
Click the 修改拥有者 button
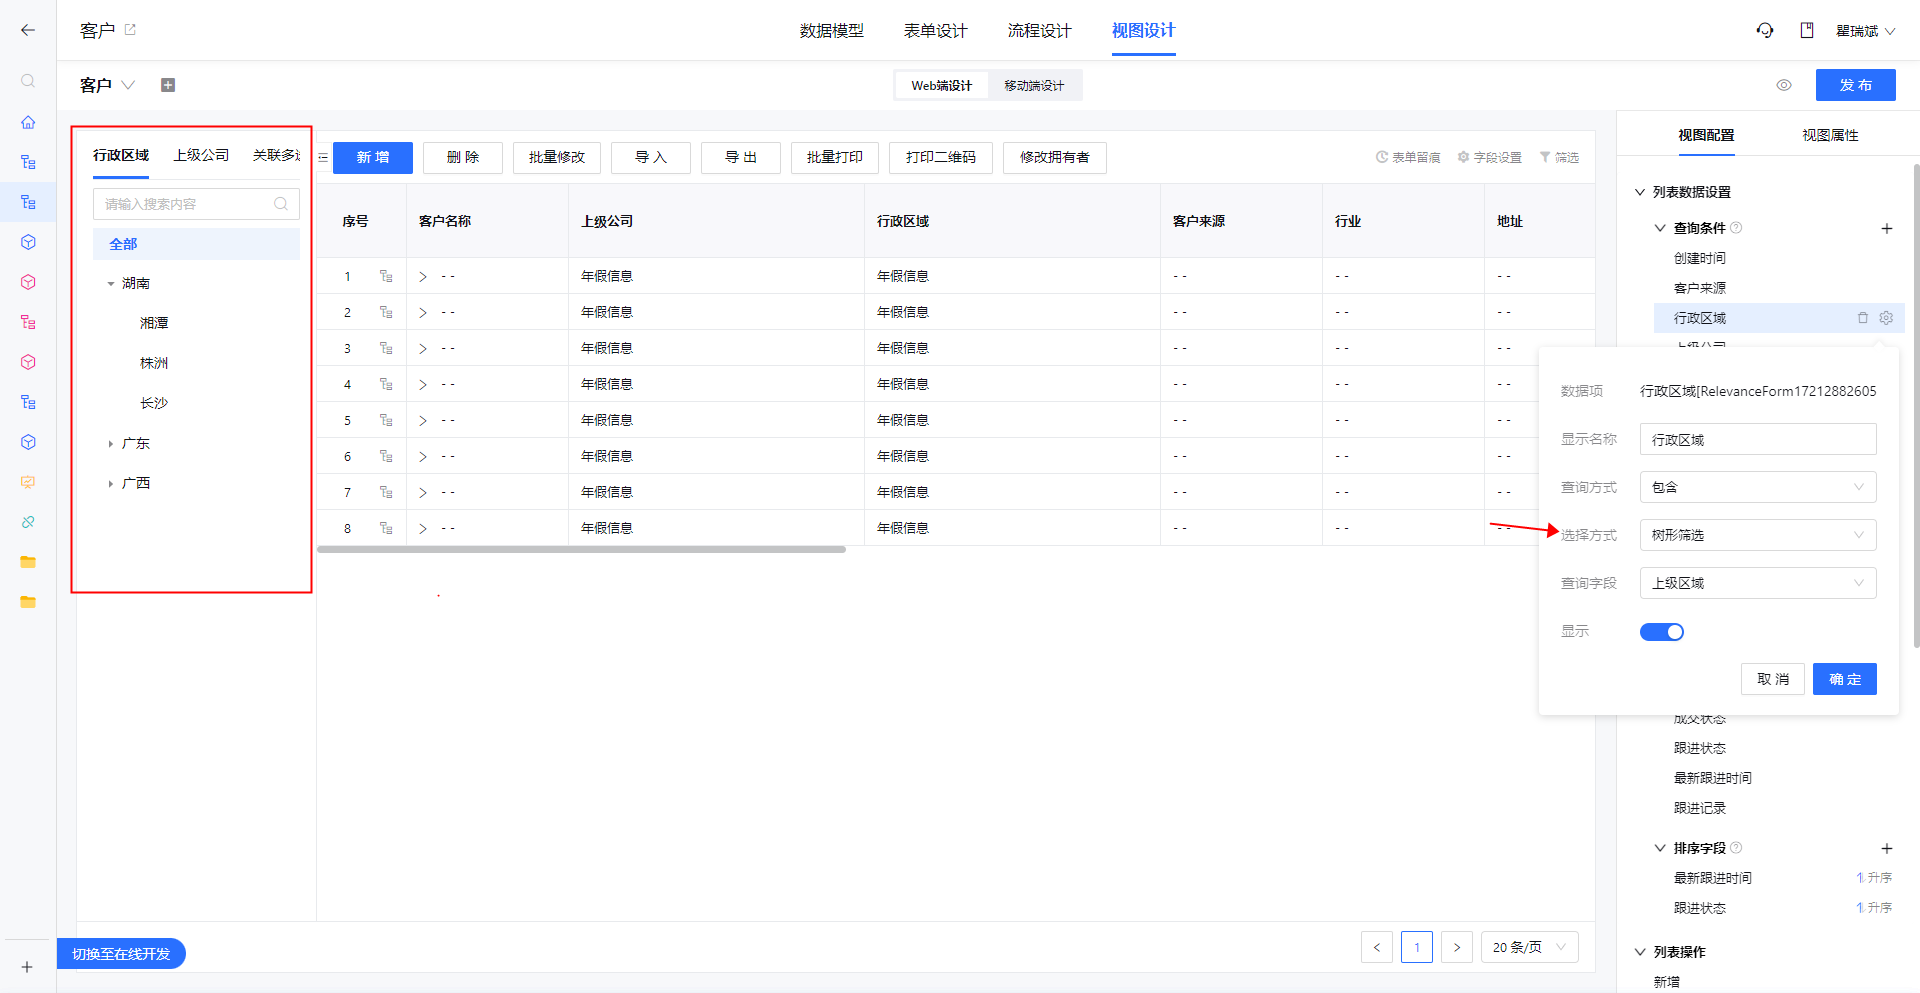[1055, 158]
